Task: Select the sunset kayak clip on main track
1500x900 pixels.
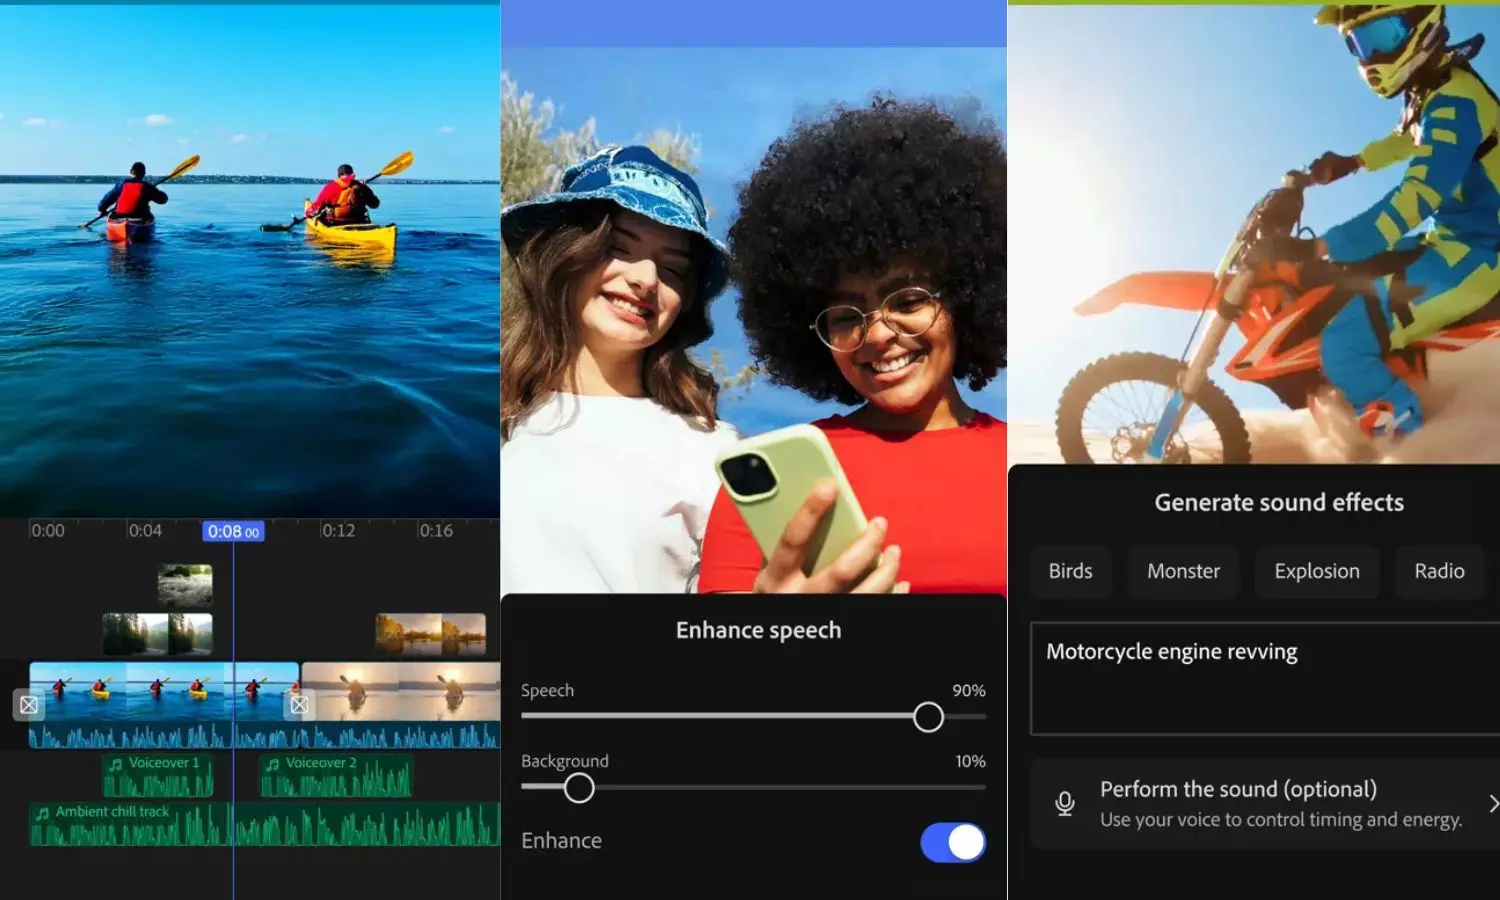Action: (400, 690)
